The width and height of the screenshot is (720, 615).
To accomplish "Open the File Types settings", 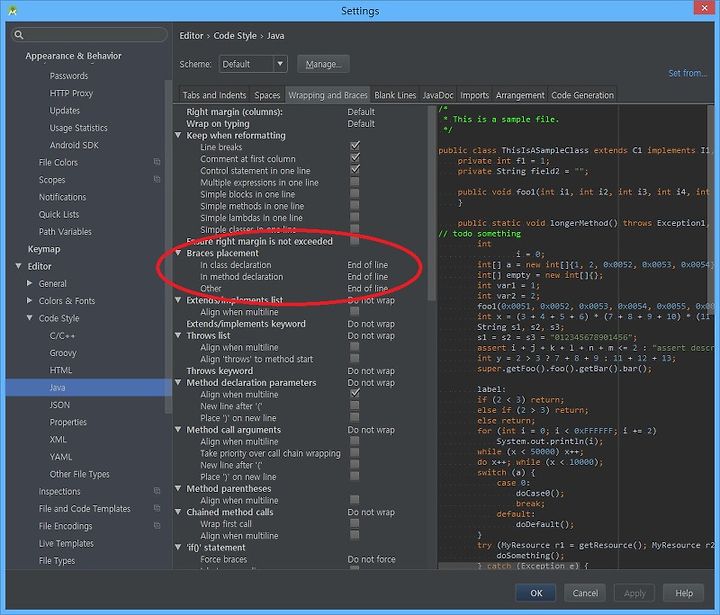I will click(56, 561).
